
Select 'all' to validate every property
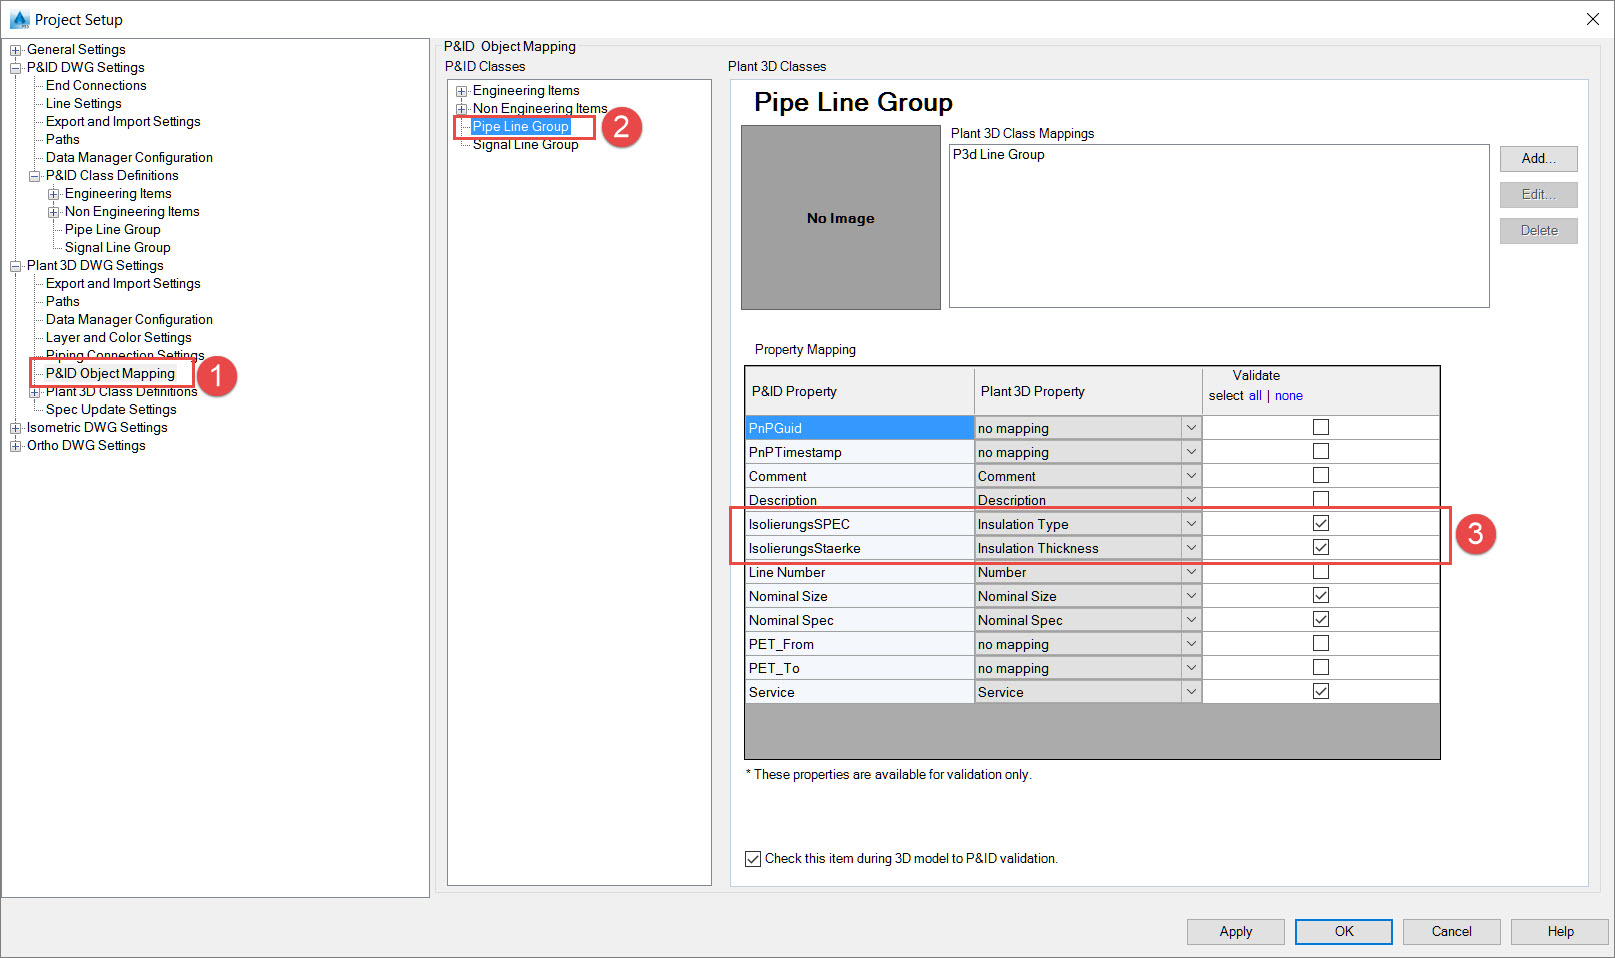[1255, 395]
